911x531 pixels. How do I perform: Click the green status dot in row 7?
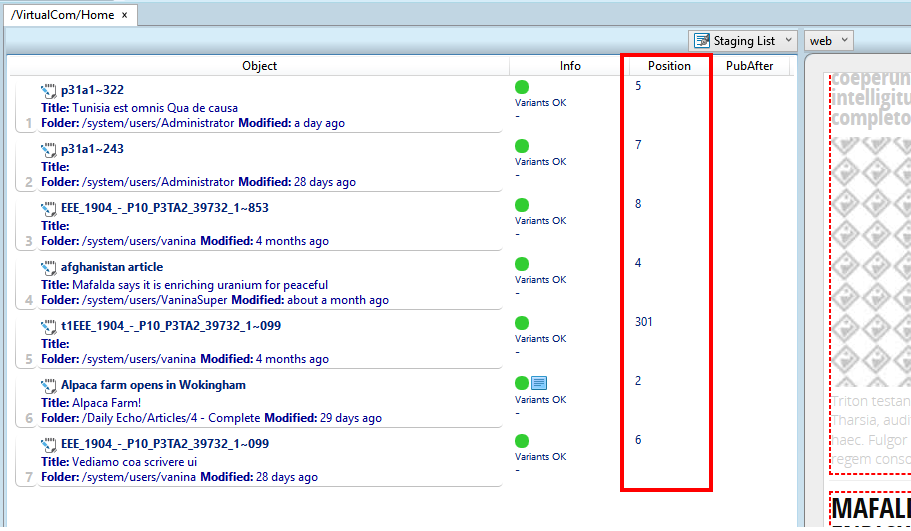(522, 441)
